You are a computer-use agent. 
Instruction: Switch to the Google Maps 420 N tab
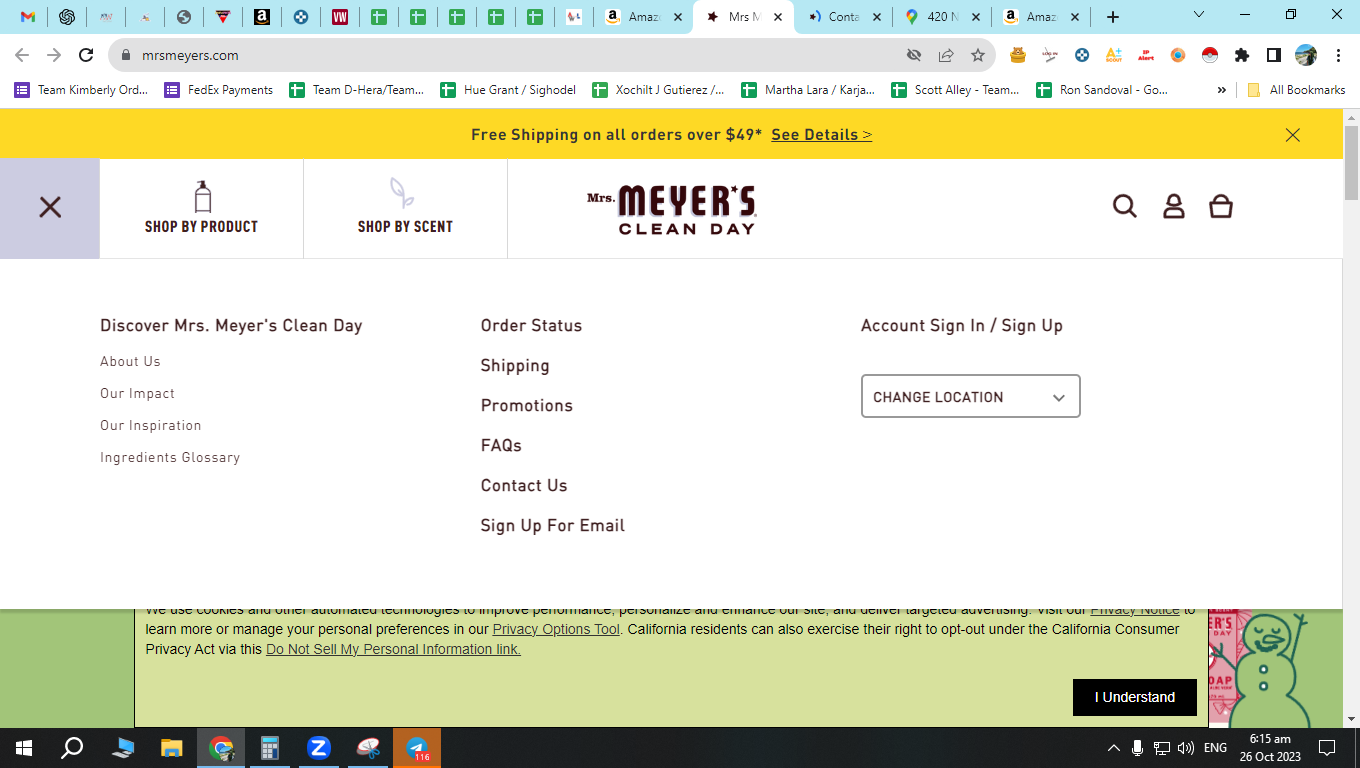(x=940, y=17)
